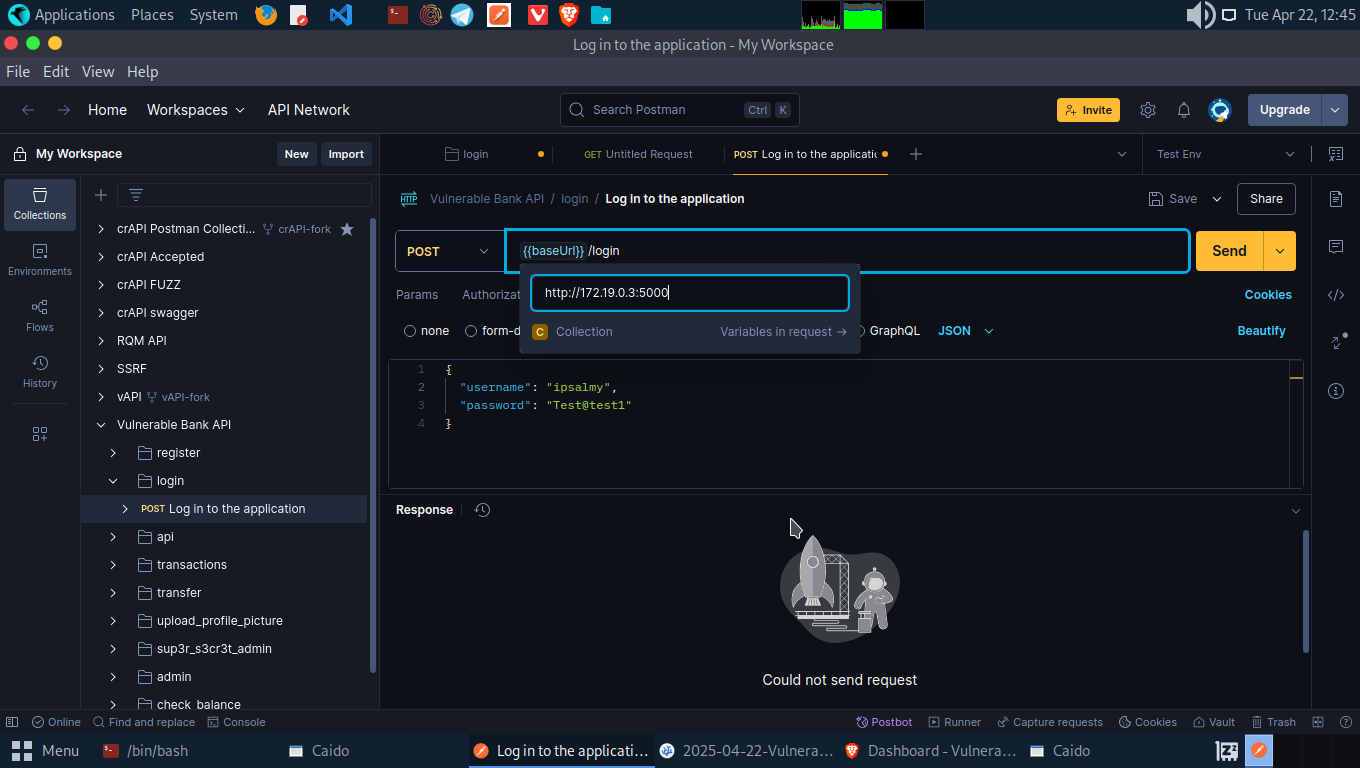Switch to the login request tab

click(x=476, y=154)
